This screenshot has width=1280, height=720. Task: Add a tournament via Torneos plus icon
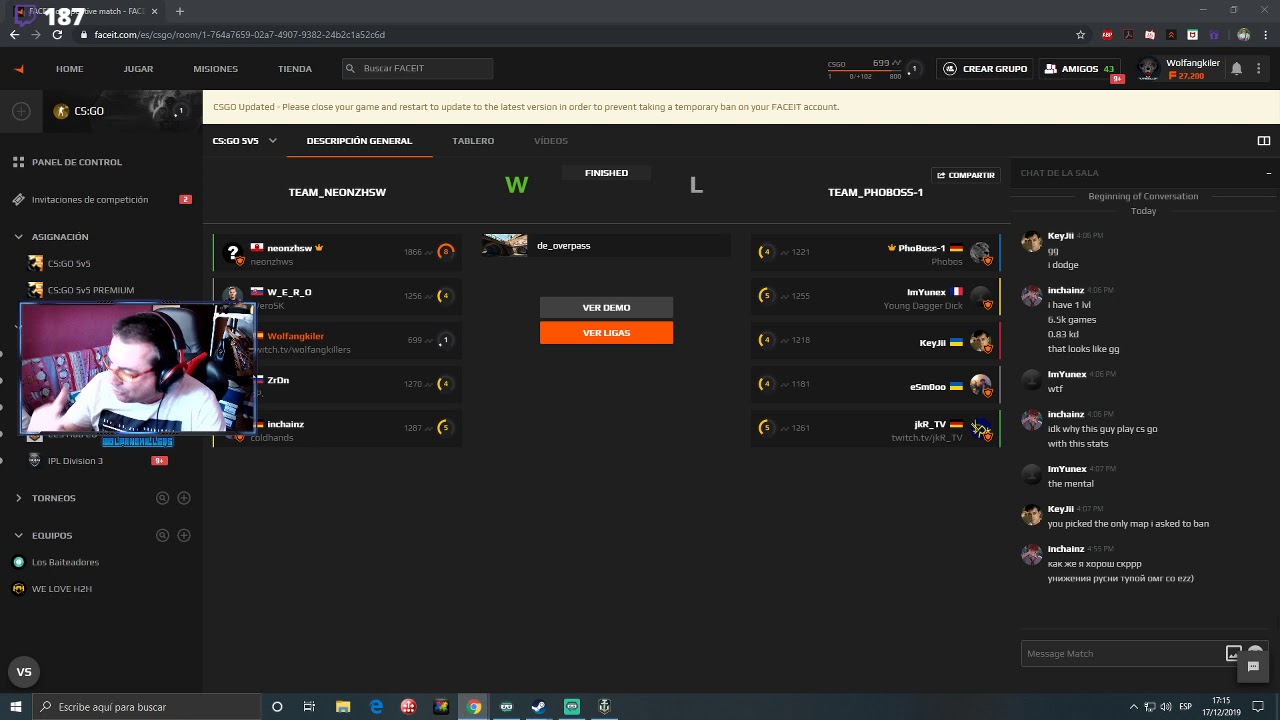[184, 498]
